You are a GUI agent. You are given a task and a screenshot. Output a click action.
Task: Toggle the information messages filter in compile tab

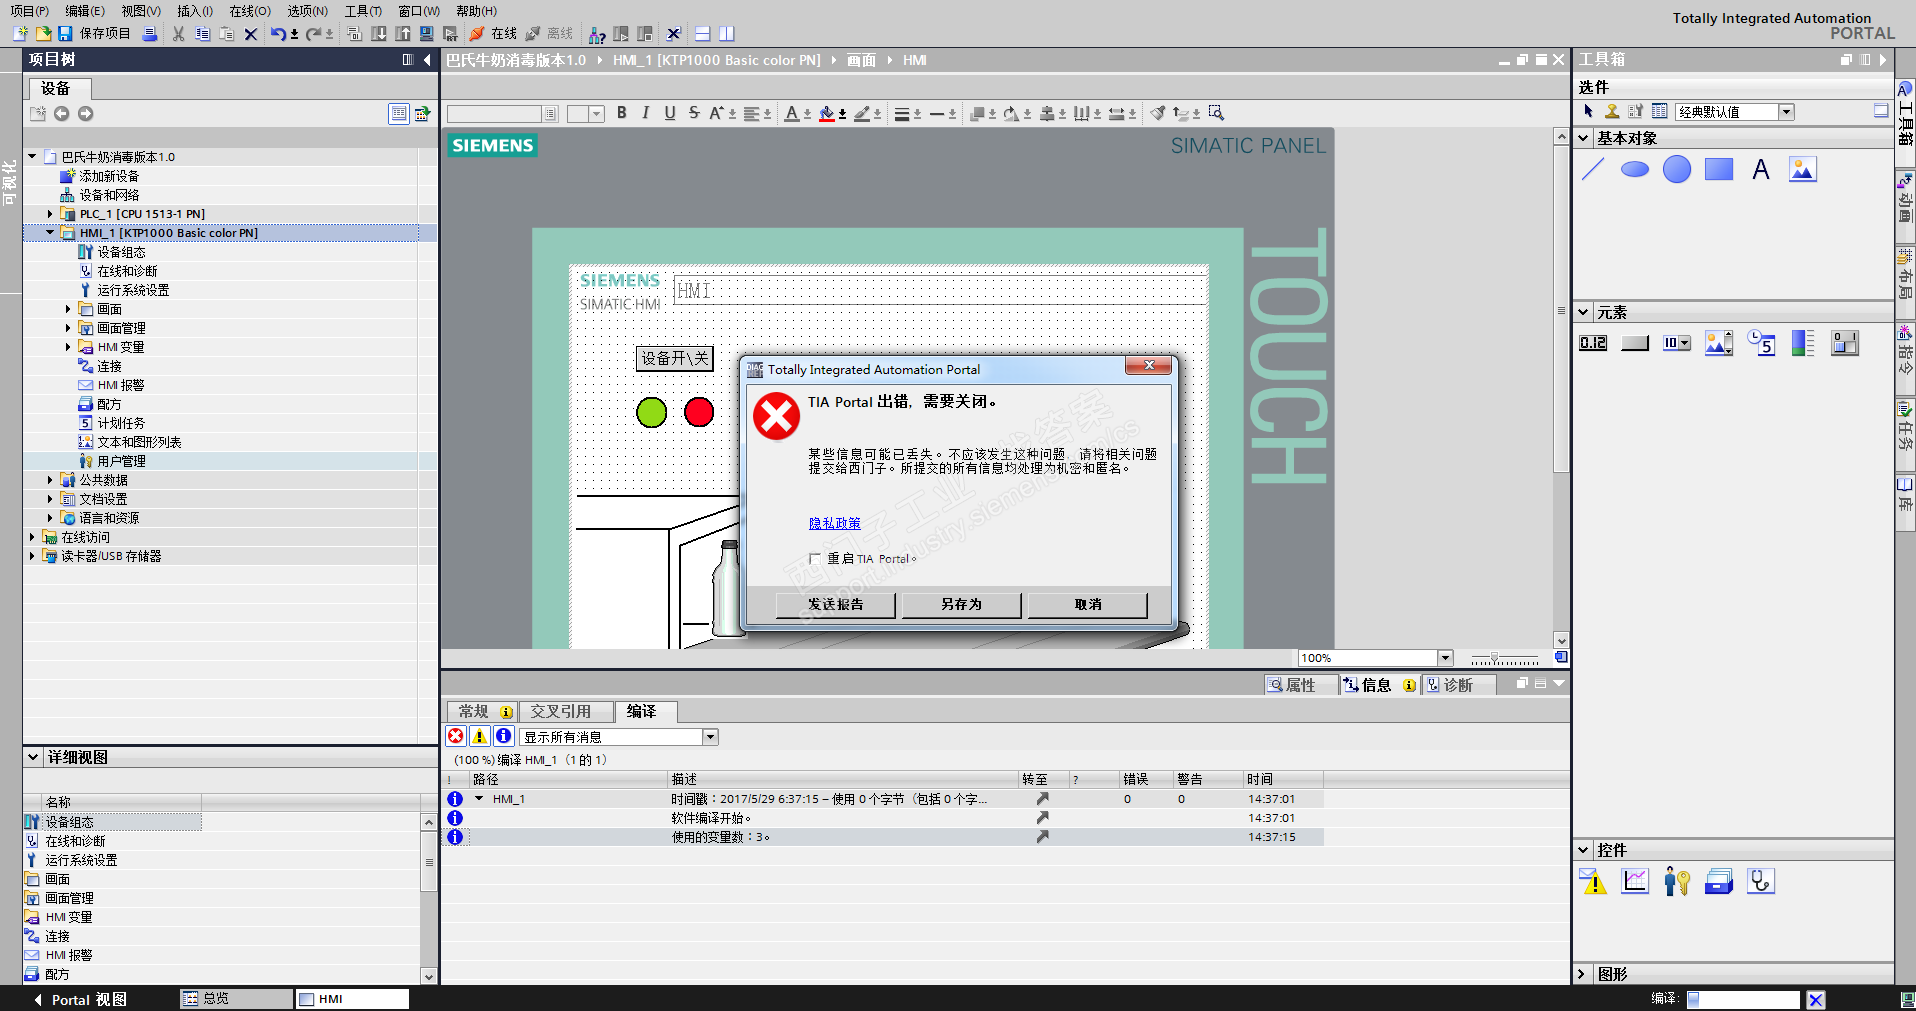pos(504,737)
